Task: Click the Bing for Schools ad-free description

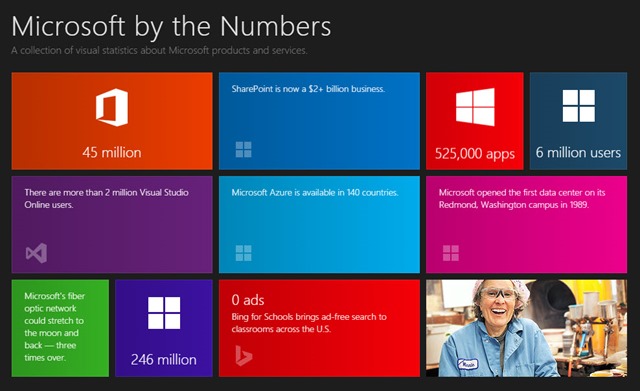Action: click(x=309, y=323)
